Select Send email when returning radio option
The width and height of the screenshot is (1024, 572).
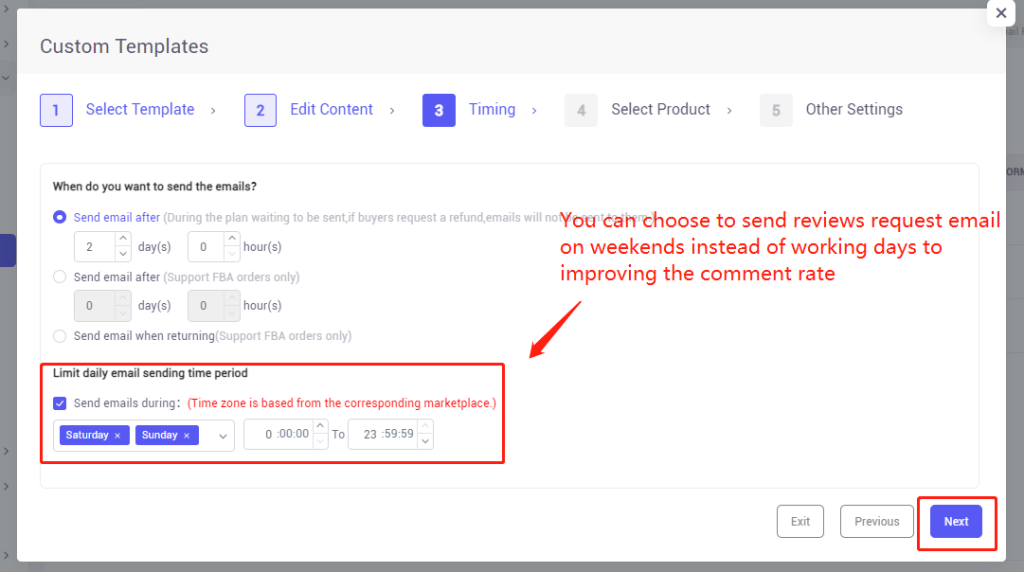tap(59, 336)
